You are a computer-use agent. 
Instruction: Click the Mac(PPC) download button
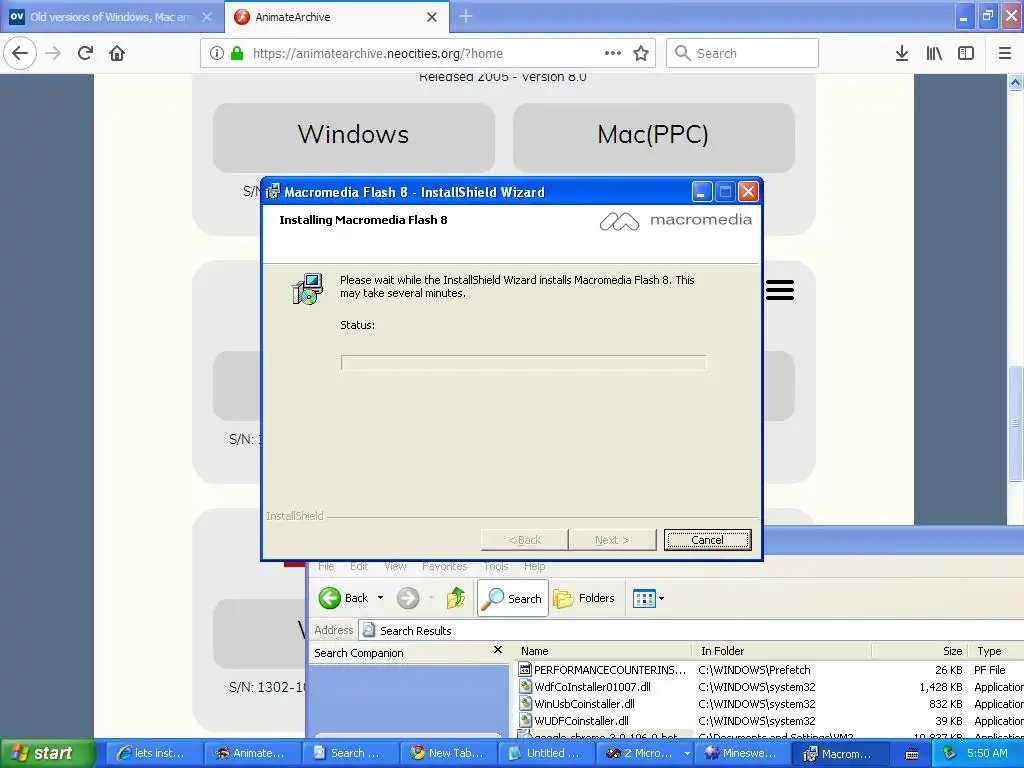653,137
